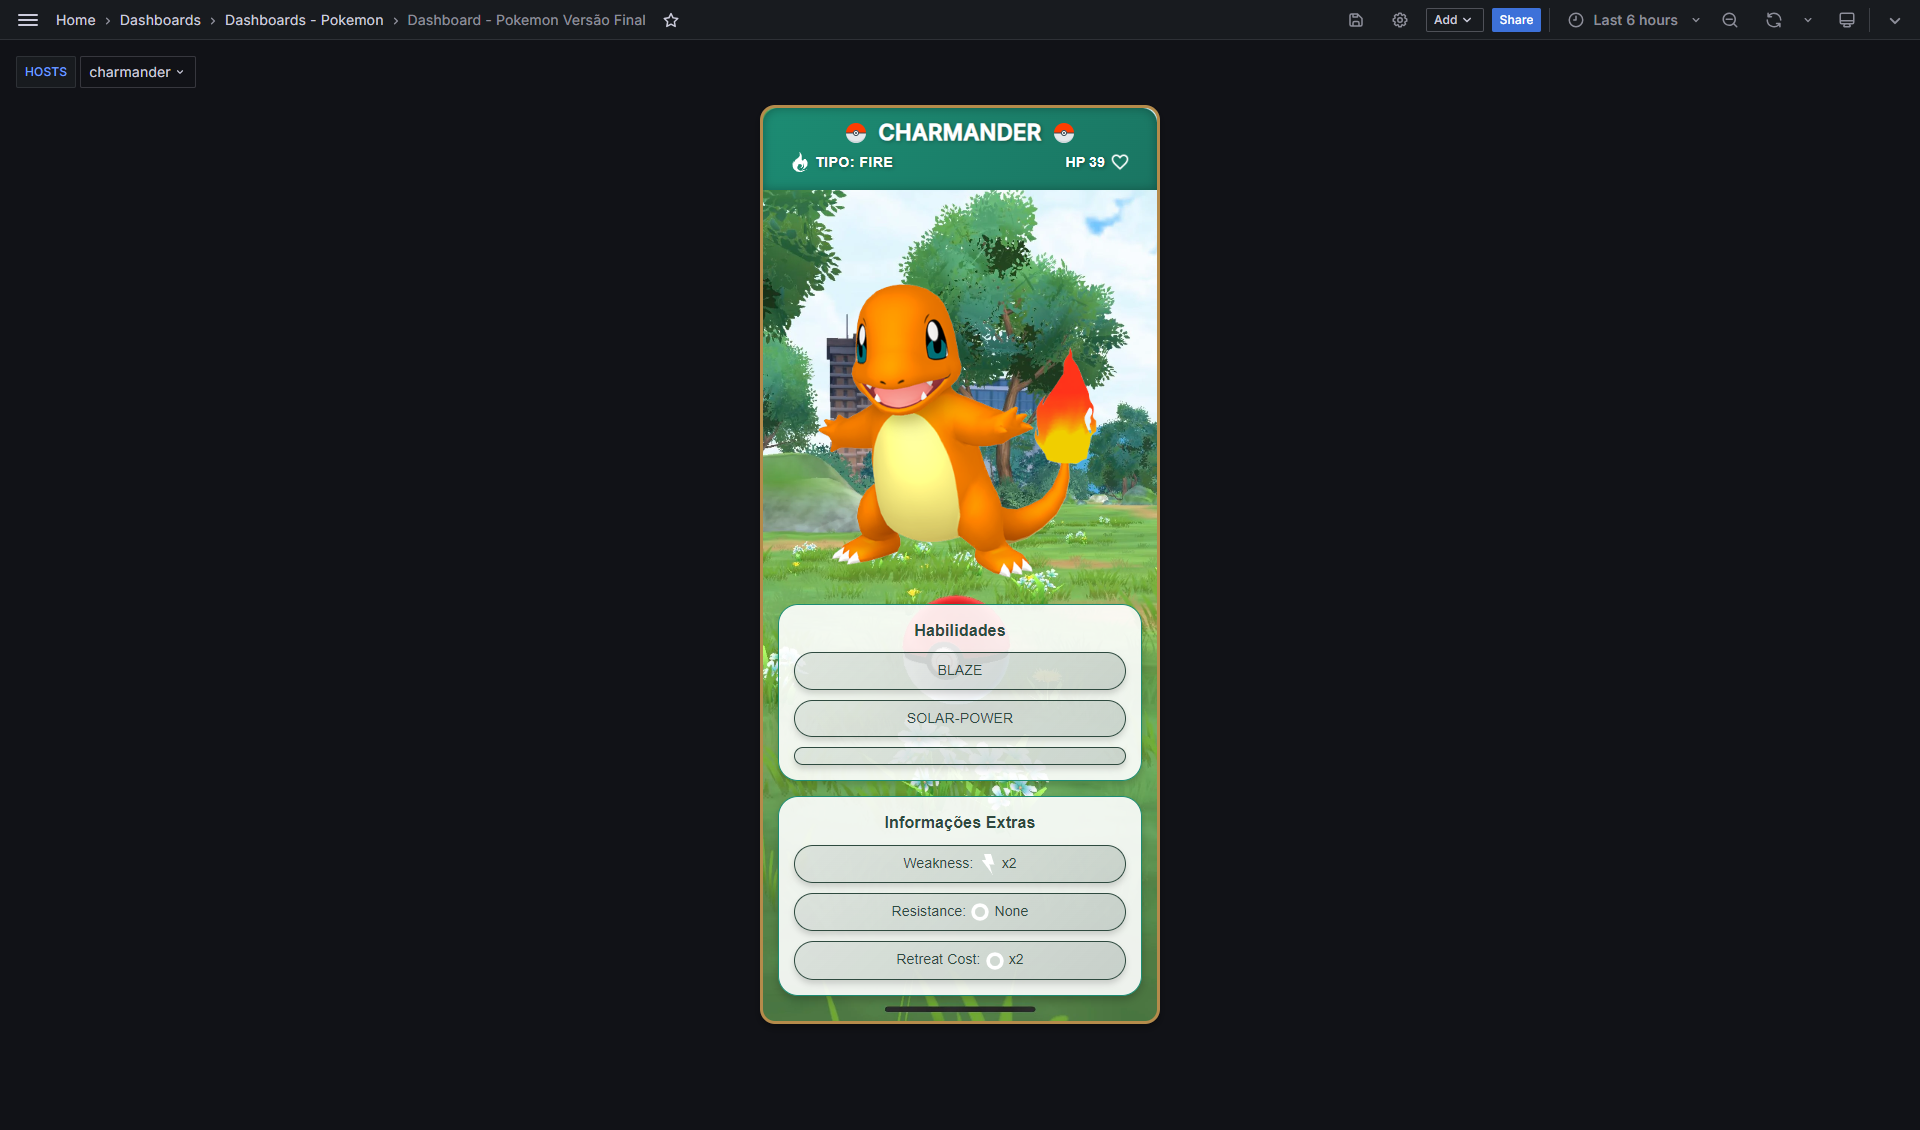The height and width of the screenshot is (1130, 1920).
Task: Click the heart icon beside HP 39
Action: click(x=1120, y=162)
